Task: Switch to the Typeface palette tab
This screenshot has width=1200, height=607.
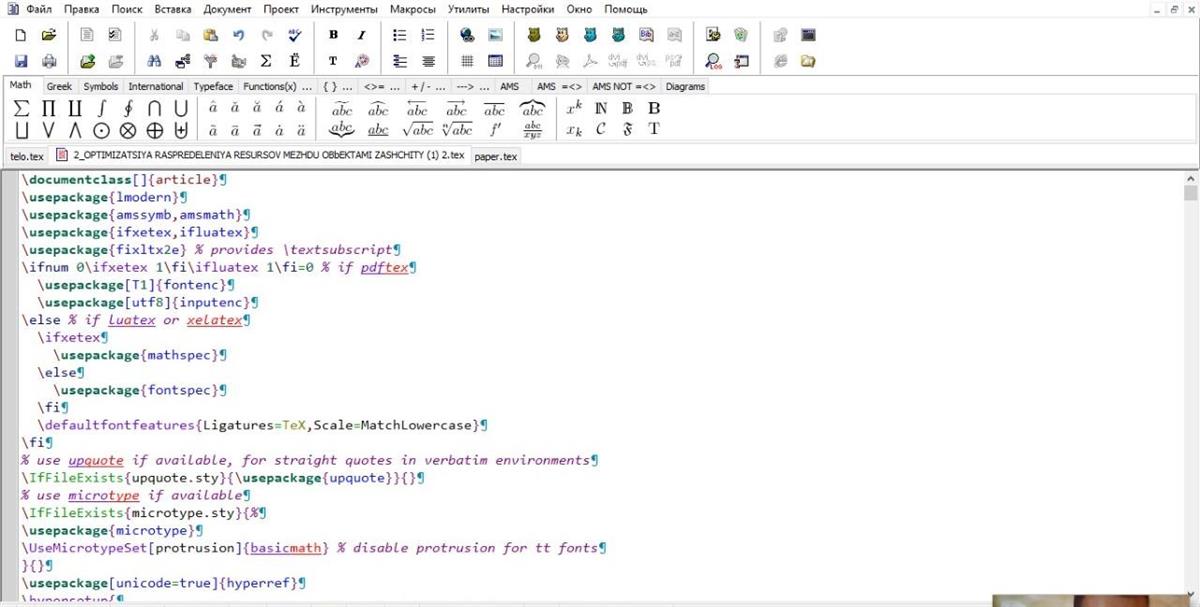Action: click(x=213, y=87)
